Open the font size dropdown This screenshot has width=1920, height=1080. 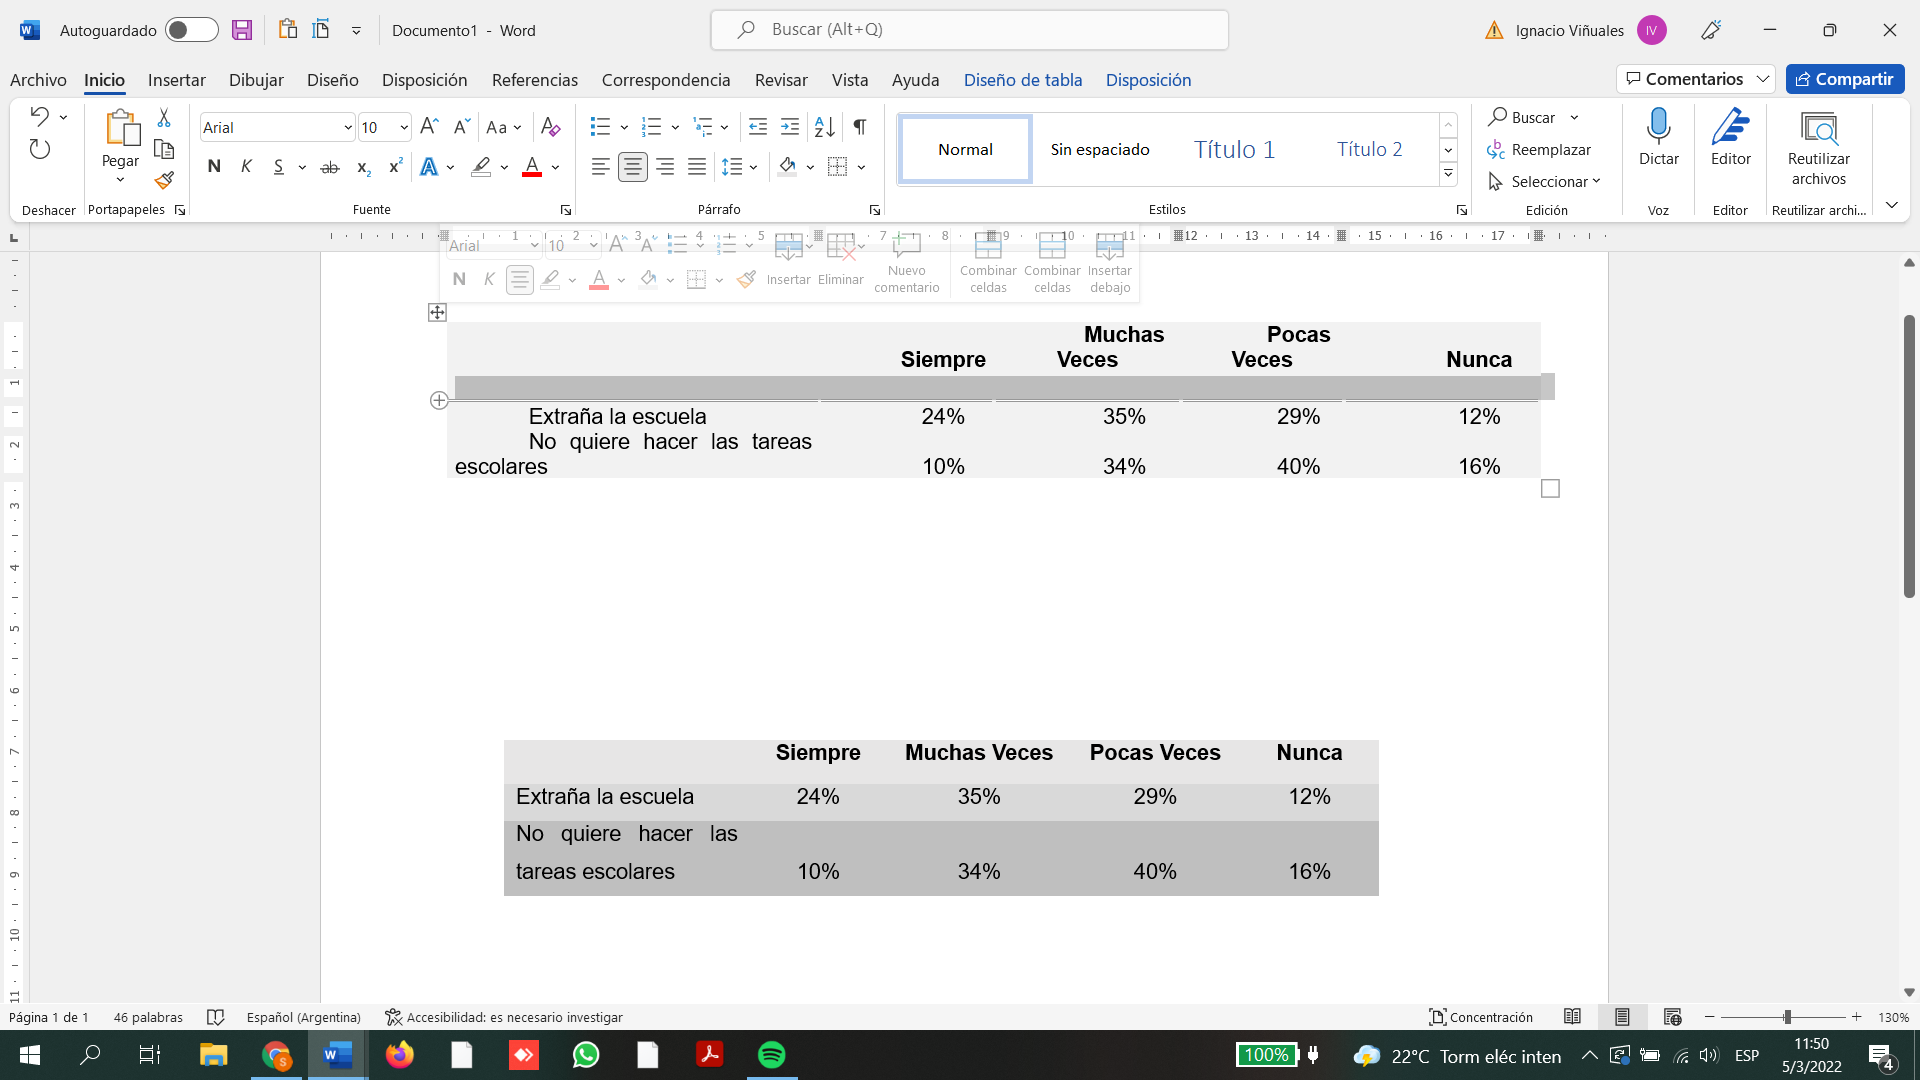(x=404, y=127)
